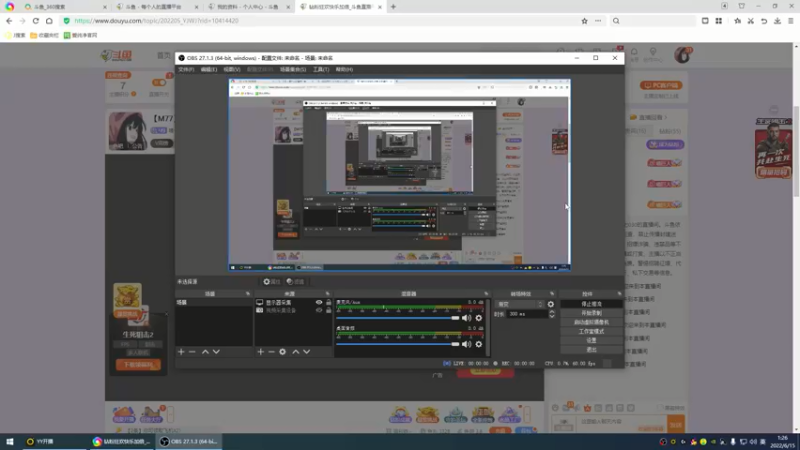This screenshot has width=800, height=450.
Task: Lock the display capture source
Action: 329,303
